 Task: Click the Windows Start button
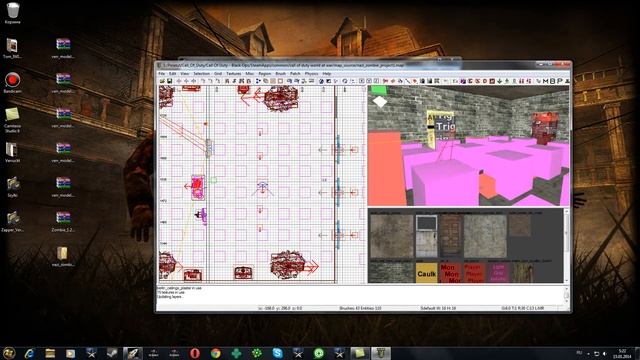pyautogui.click(x=9, y=353)
